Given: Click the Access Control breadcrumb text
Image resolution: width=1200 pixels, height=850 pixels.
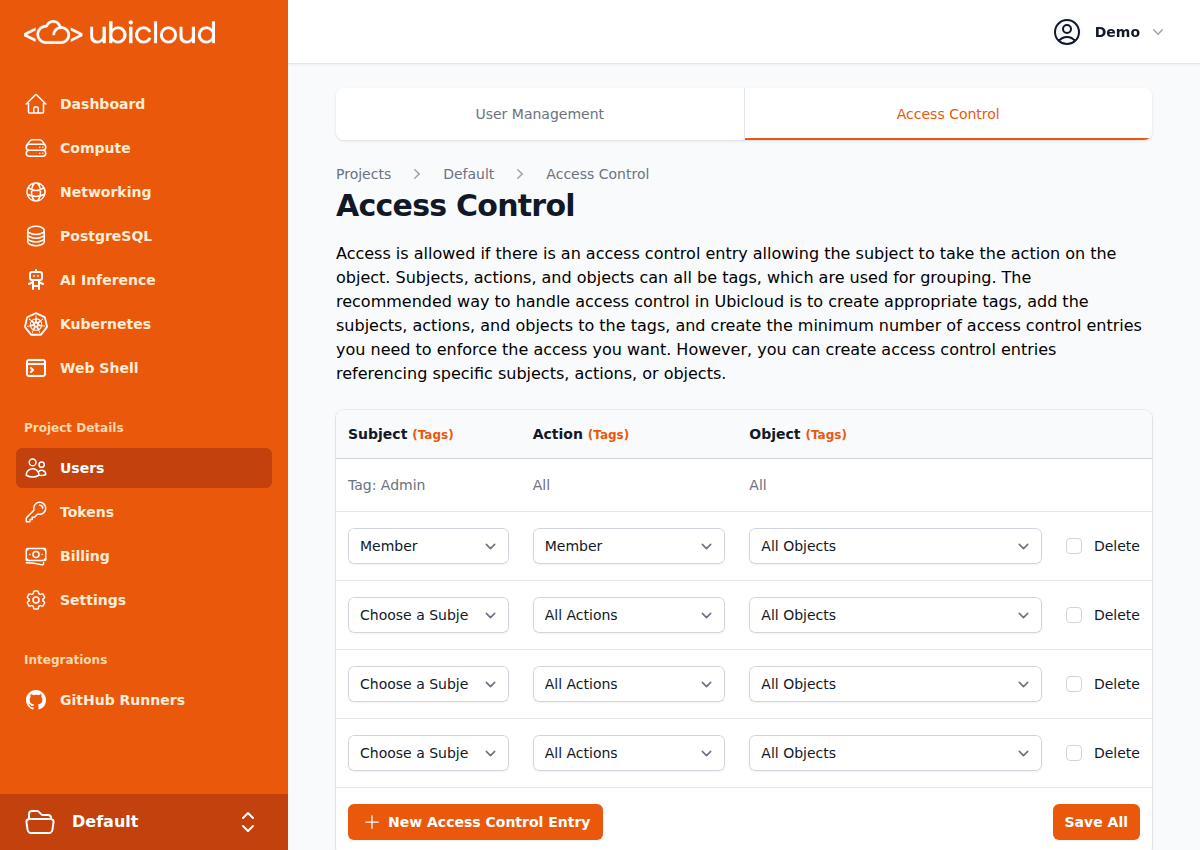Looking at the screenshot, I should 598,174.
